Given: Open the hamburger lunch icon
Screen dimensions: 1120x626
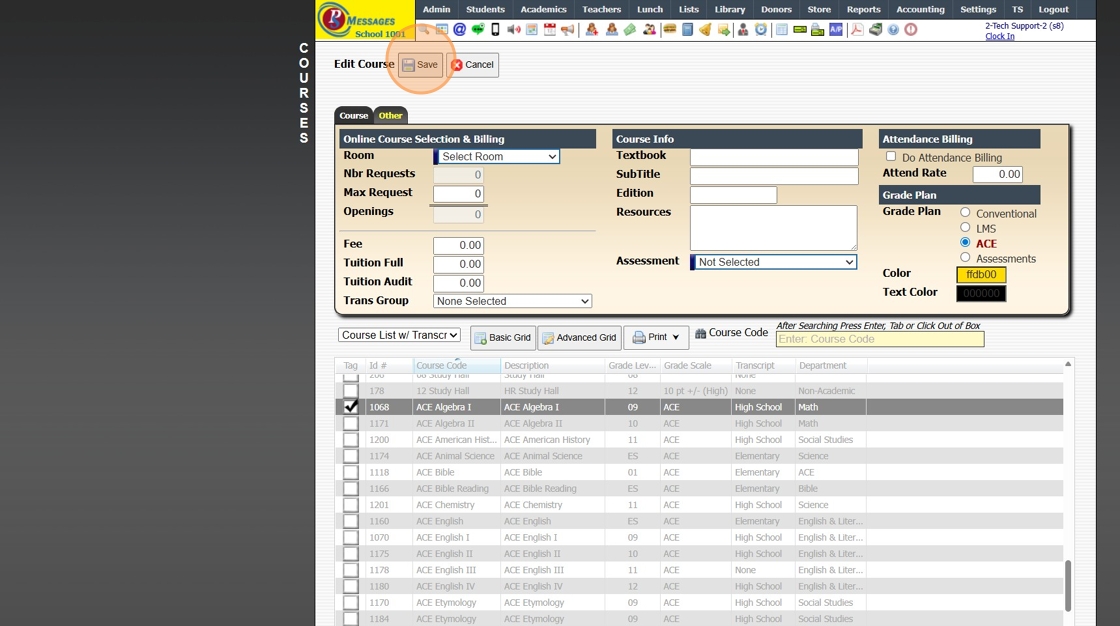Looking at the screenshot, I should 669,30.
